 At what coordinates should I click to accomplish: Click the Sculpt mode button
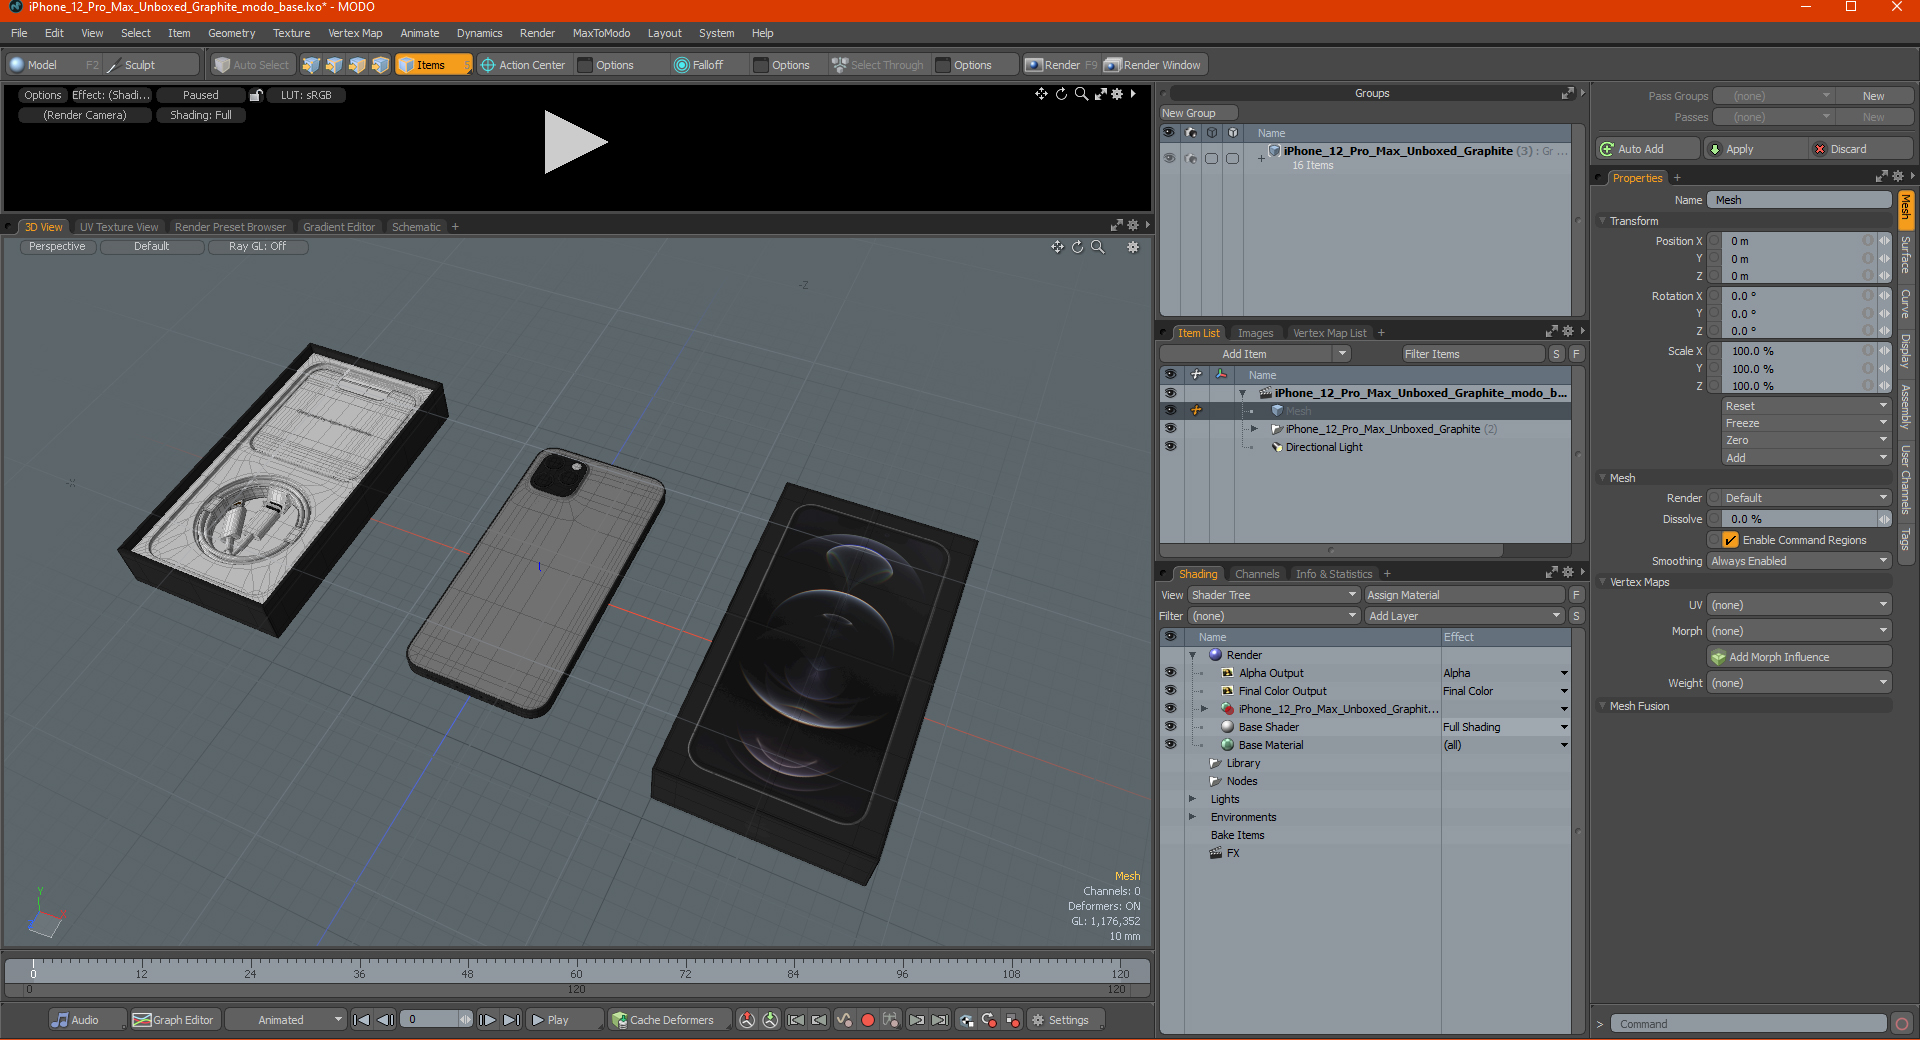pos(151,65)
